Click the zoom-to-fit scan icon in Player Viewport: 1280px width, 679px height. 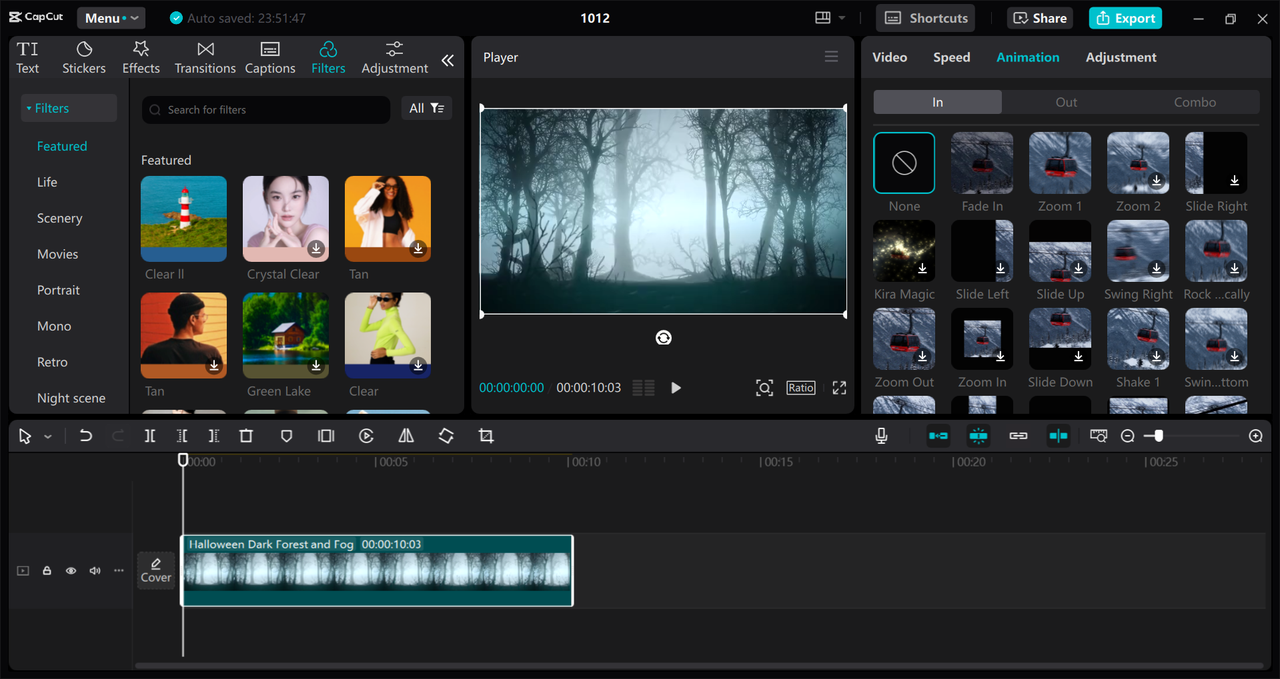coord(764,388)
